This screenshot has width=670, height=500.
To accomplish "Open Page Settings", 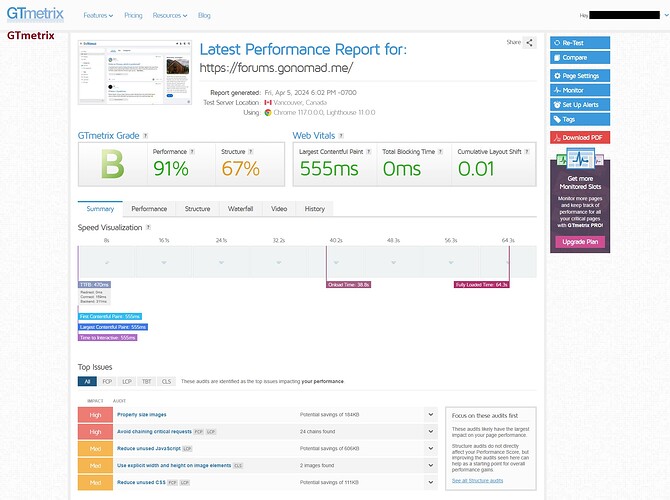I will coord(580,76).
